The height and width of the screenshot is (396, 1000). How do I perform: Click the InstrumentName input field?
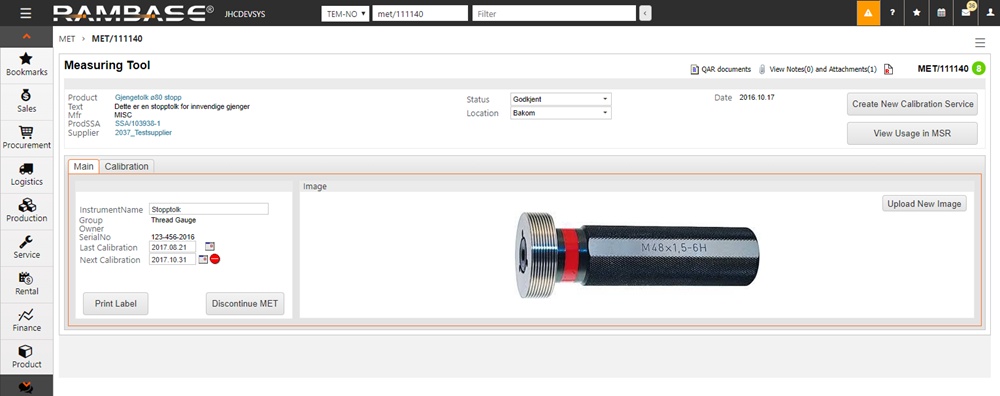209,209
